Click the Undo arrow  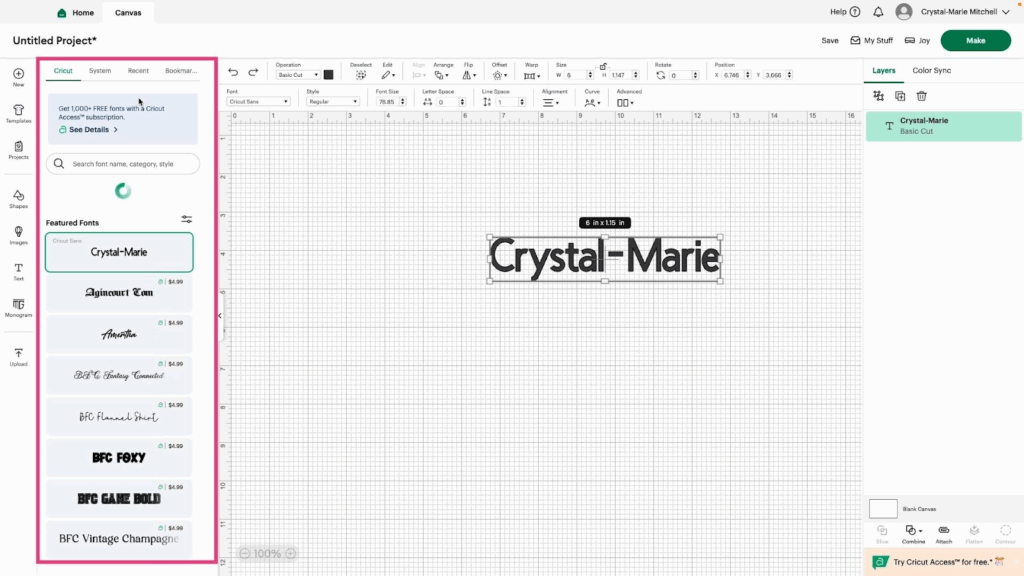click(233, 72)
